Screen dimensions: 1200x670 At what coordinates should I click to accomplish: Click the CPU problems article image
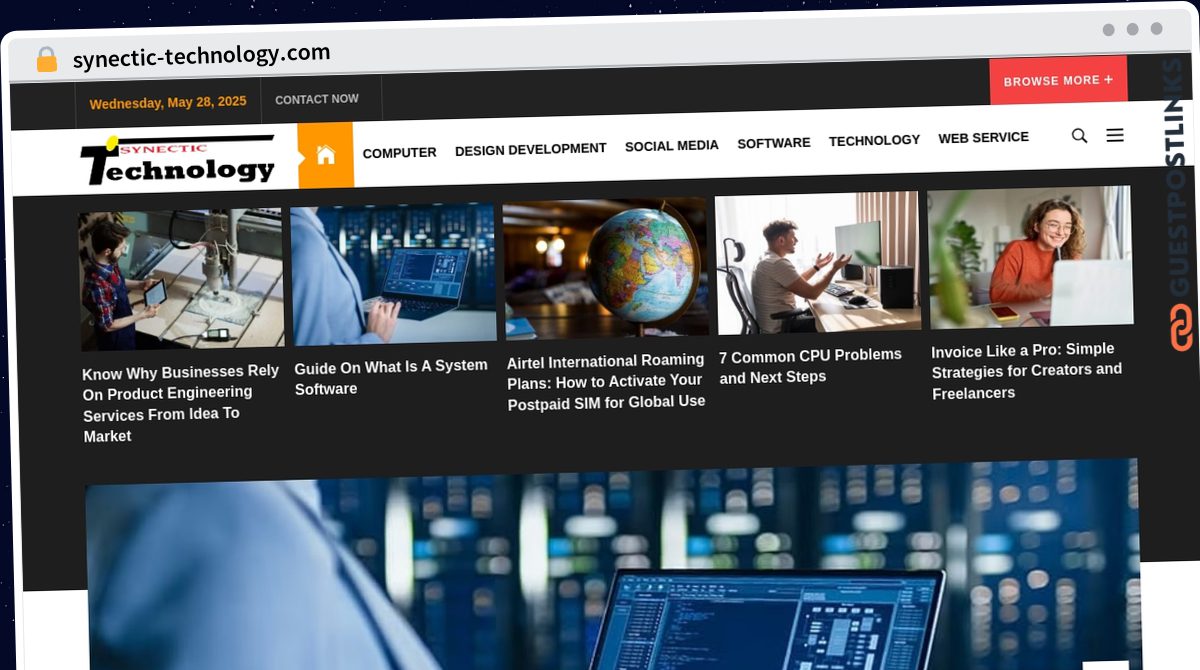tap(818, 262)
